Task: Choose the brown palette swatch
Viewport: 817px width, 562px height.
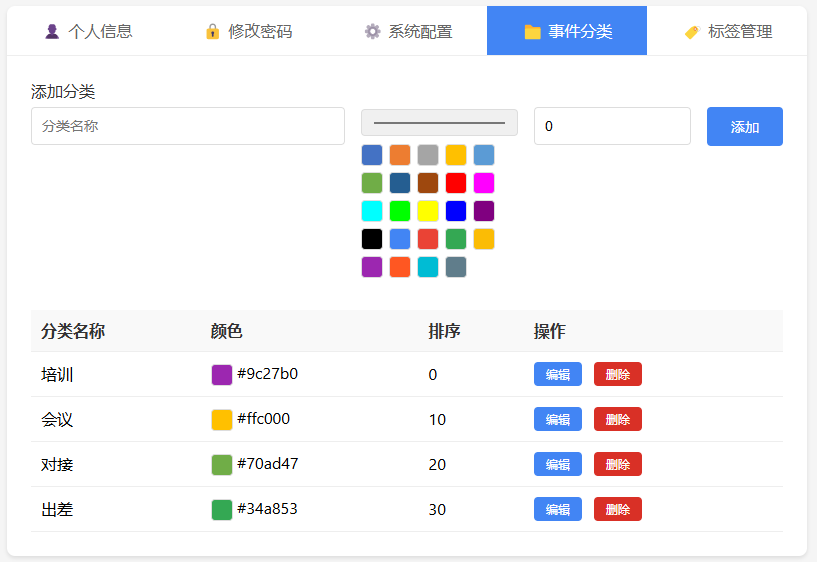Action: pyautogui.click(x=428, y=183)
